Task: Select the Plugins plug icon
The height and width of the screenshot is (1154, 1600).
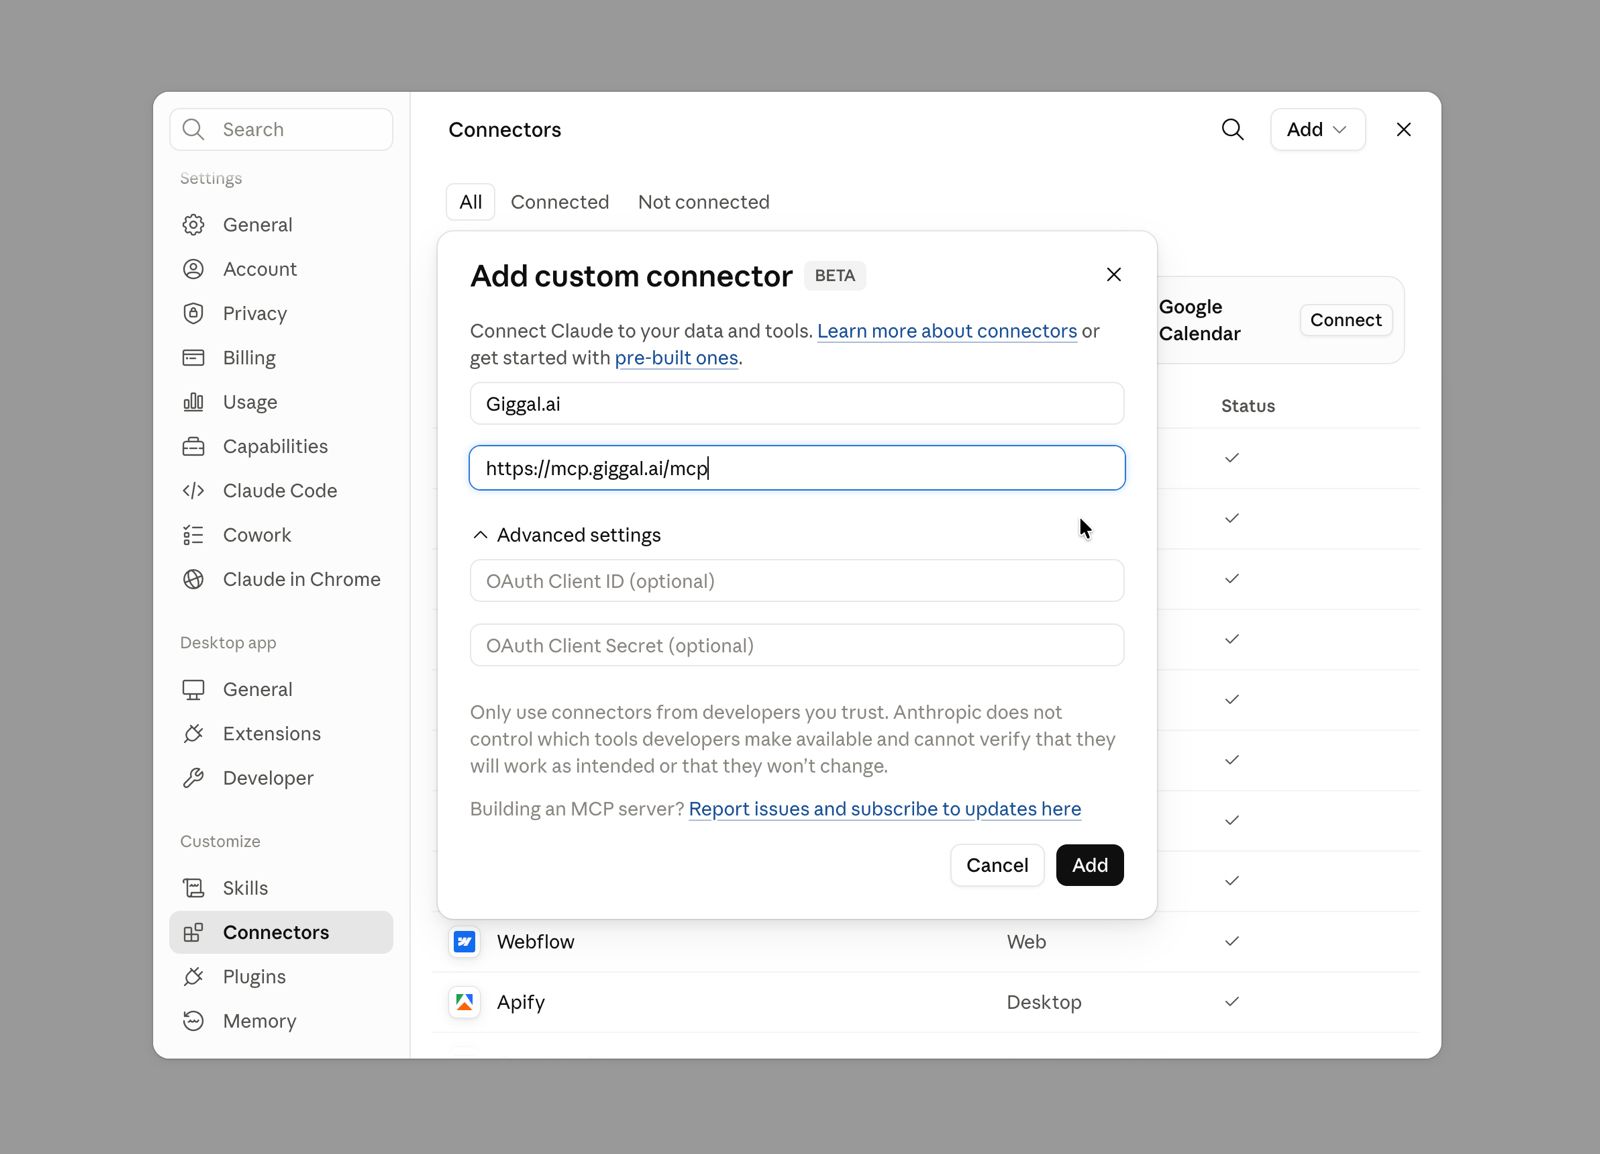Action: point(193,977)
